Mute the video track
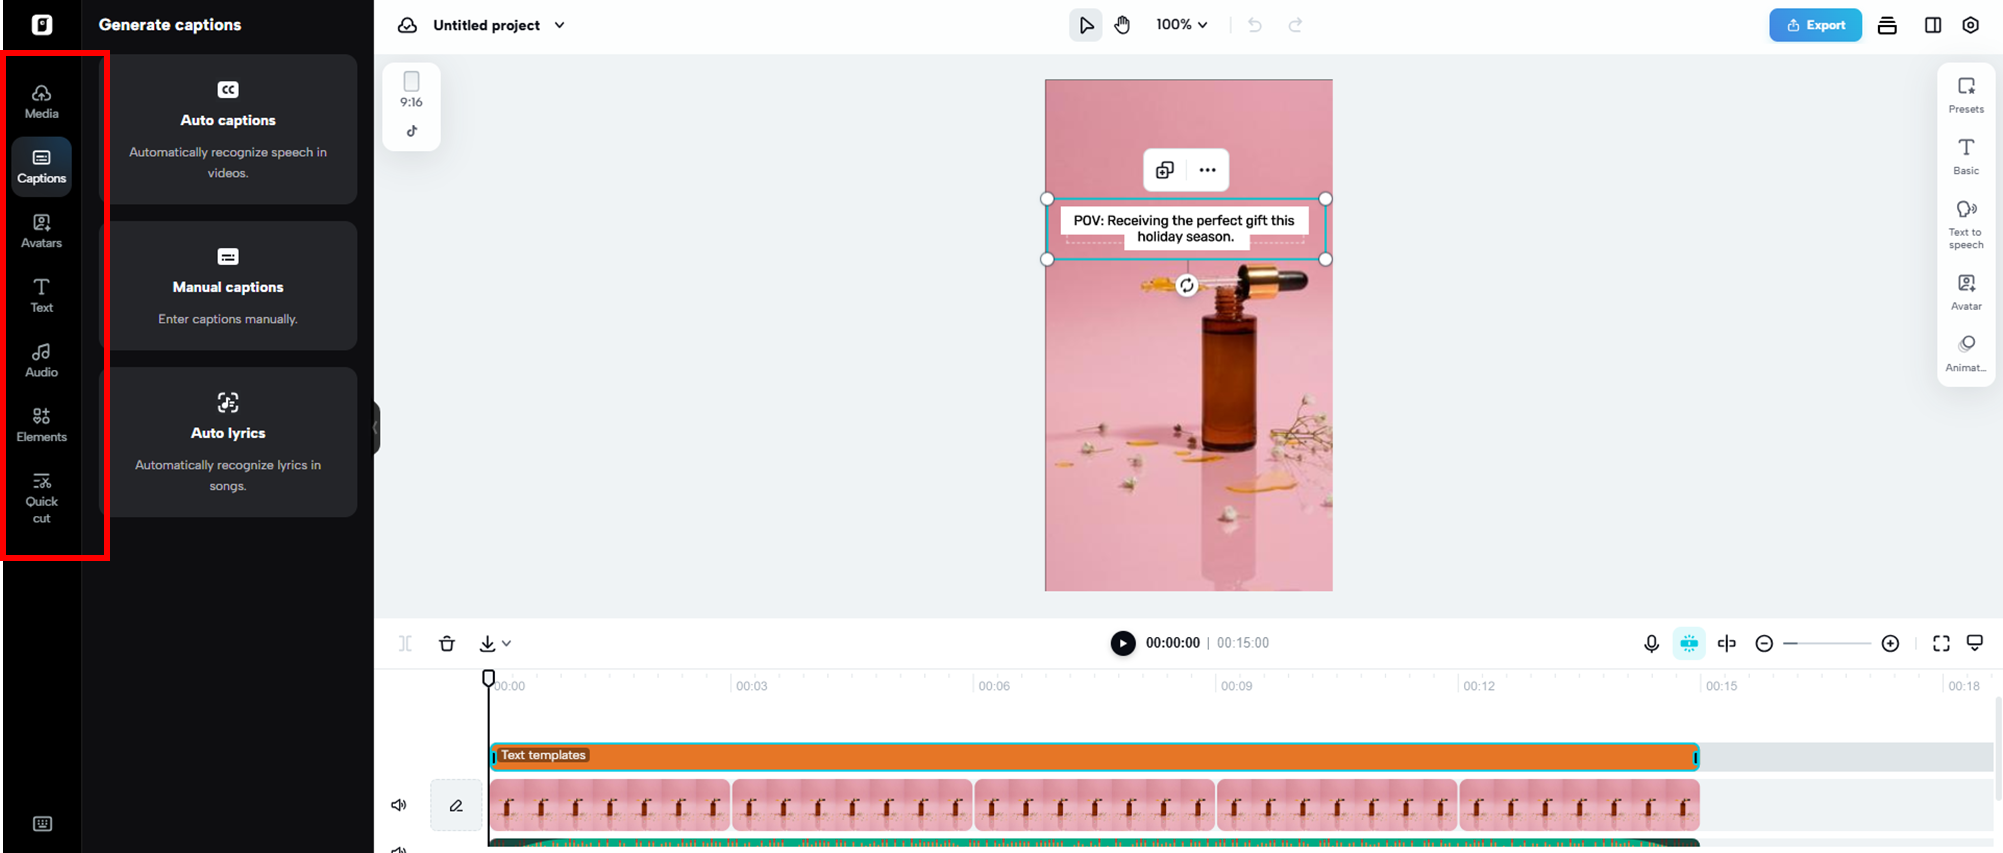The image size is (2003, 853). [x=399, y=805]
